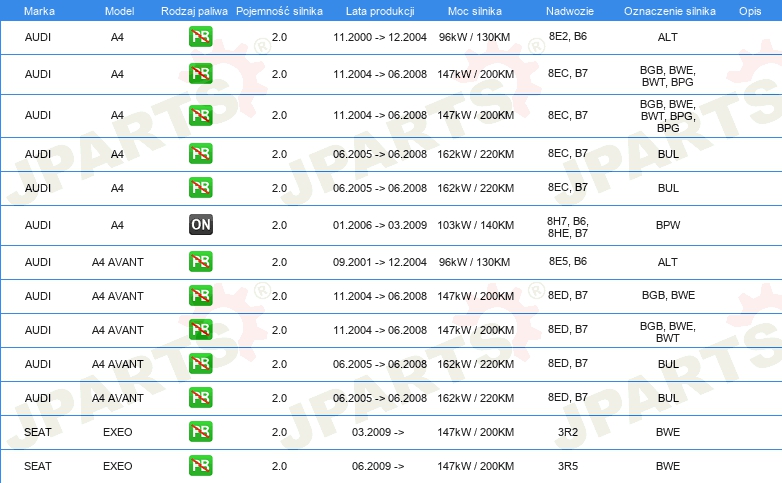
Task: Click the petrol icon in SEAT EXEO 3R5 row
Action: [200, 466]
